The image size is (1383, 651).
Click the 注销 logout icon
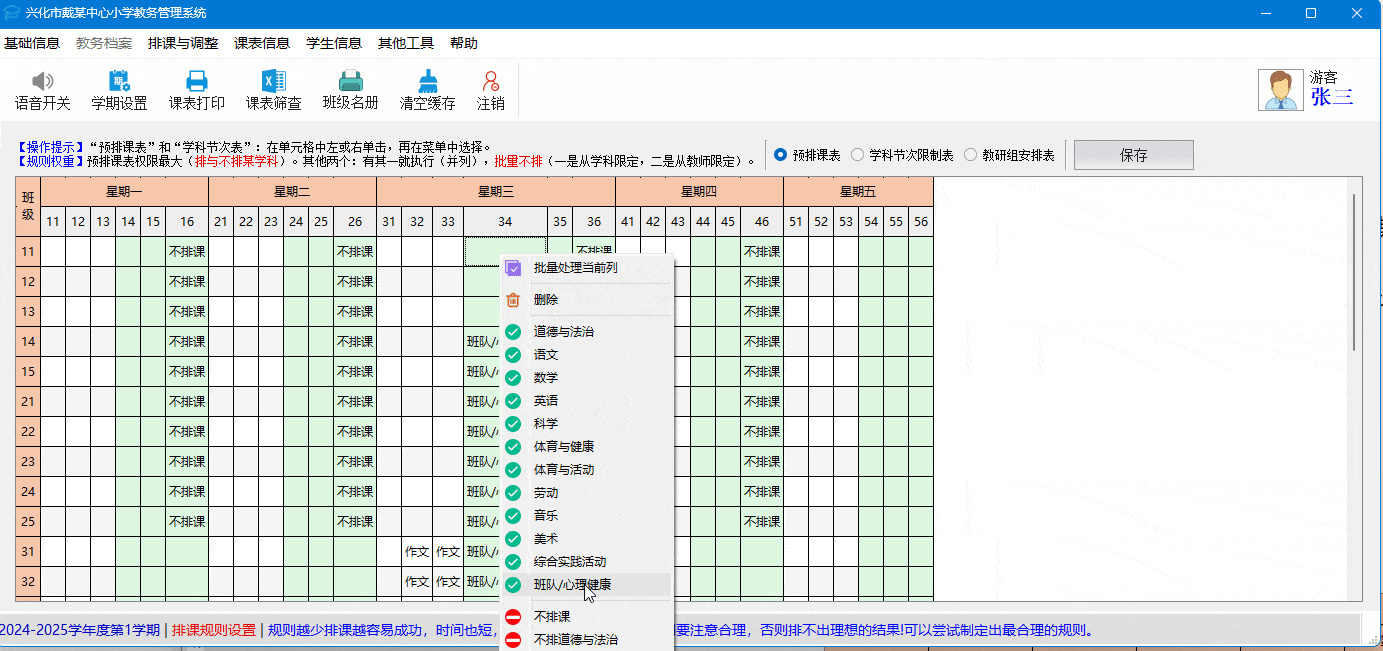point(490,82)
